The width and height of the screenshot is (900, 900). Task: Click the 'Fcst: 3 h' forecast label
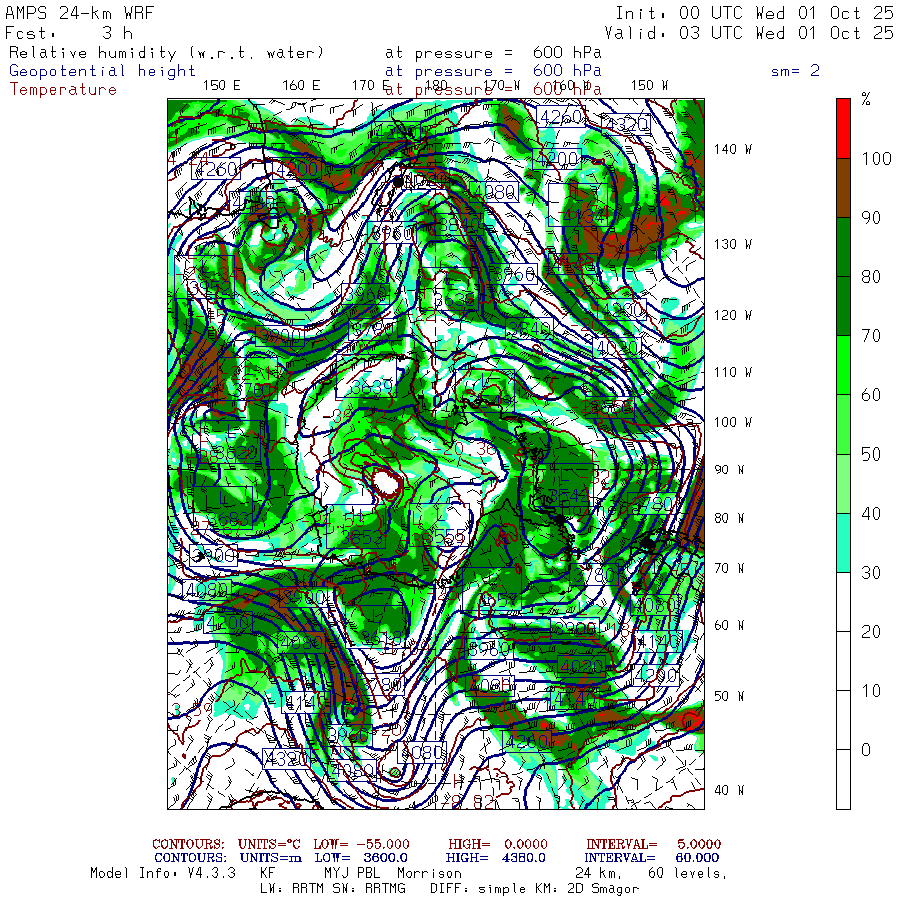pos(69,33)
